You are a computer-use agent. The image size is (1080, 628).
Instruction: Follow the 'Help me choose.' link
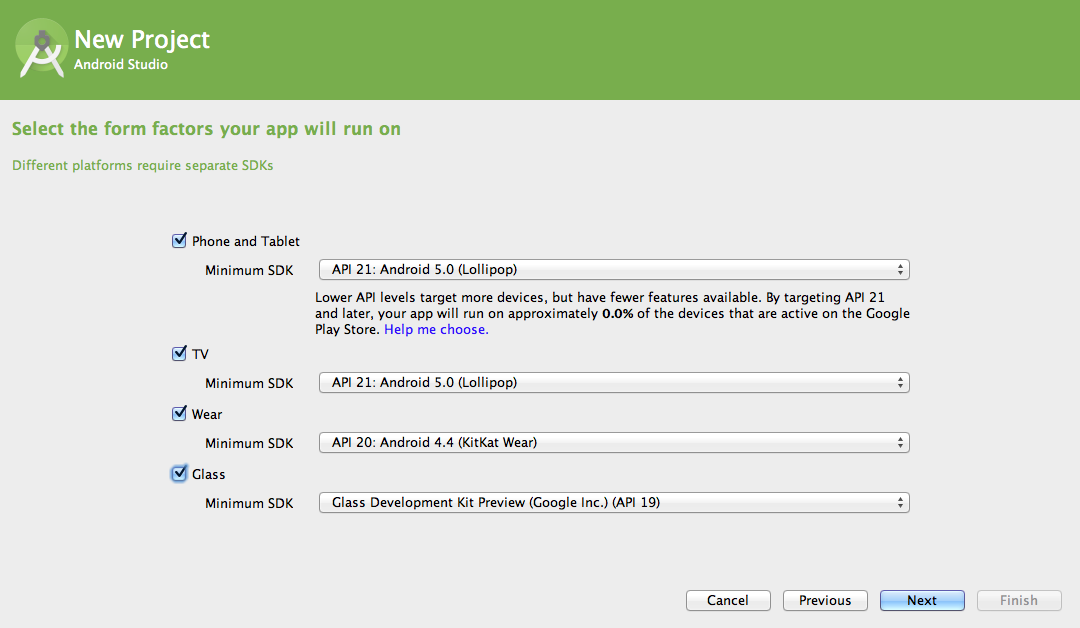pos(436,330)
